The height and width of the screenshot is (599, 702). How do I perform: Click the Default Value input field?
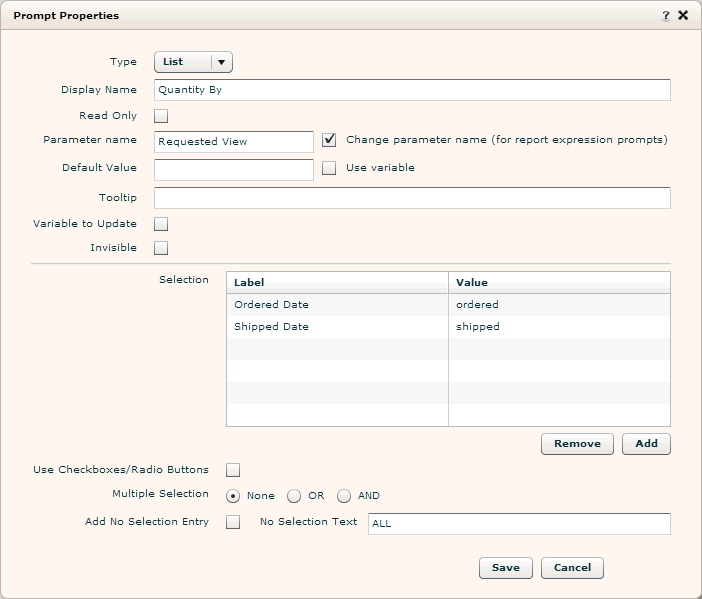pos(234,170)
